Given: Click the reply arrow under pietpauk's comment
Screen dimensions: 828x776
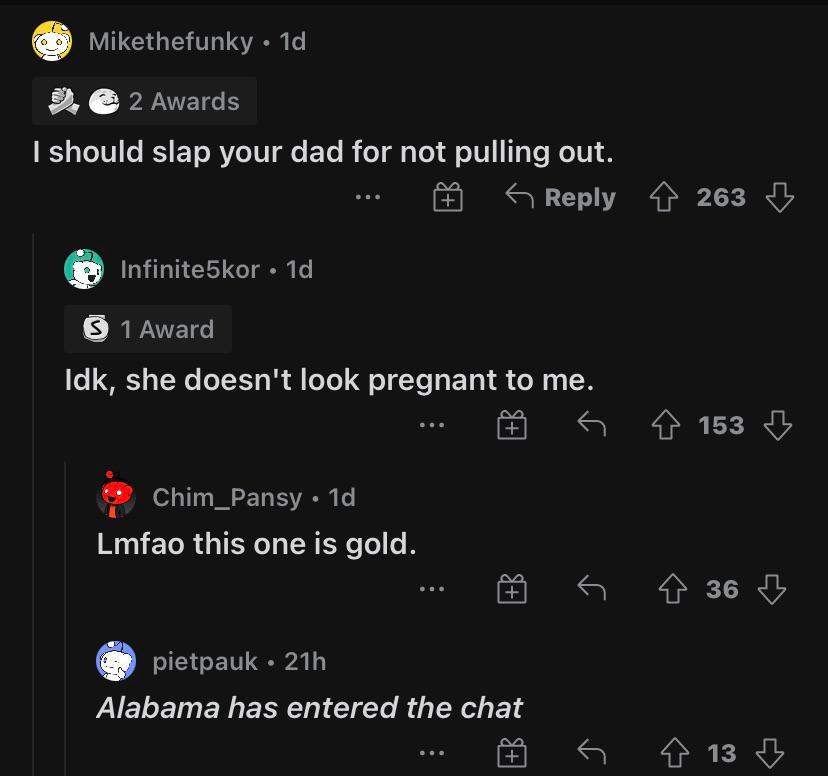Looking at the screenshot, I should (591, 752).
